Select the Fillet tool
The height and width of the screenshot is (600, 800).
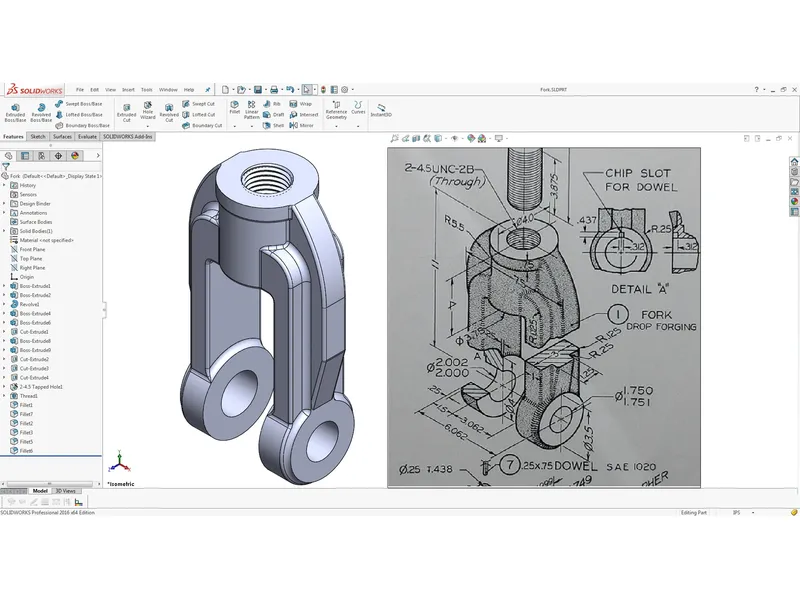pyautogui.click(x=234, y=108)
